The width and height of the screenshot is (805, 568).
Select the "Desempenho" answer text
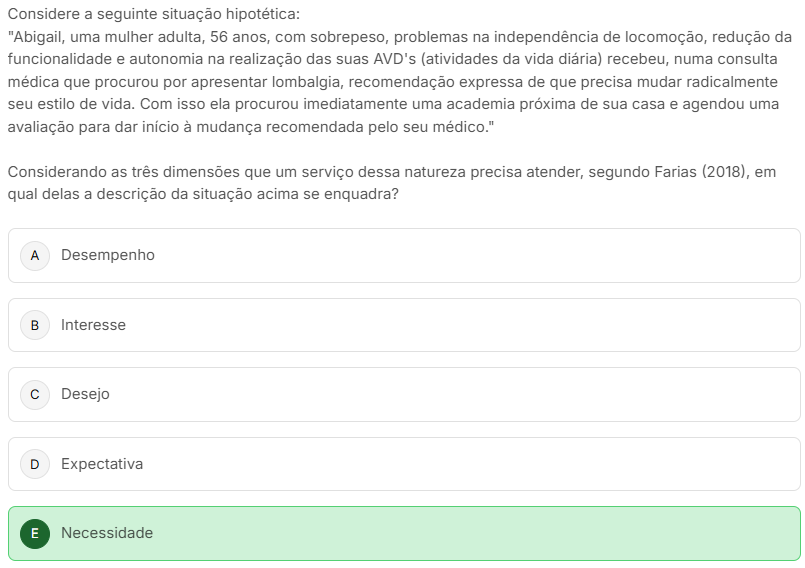108,255
